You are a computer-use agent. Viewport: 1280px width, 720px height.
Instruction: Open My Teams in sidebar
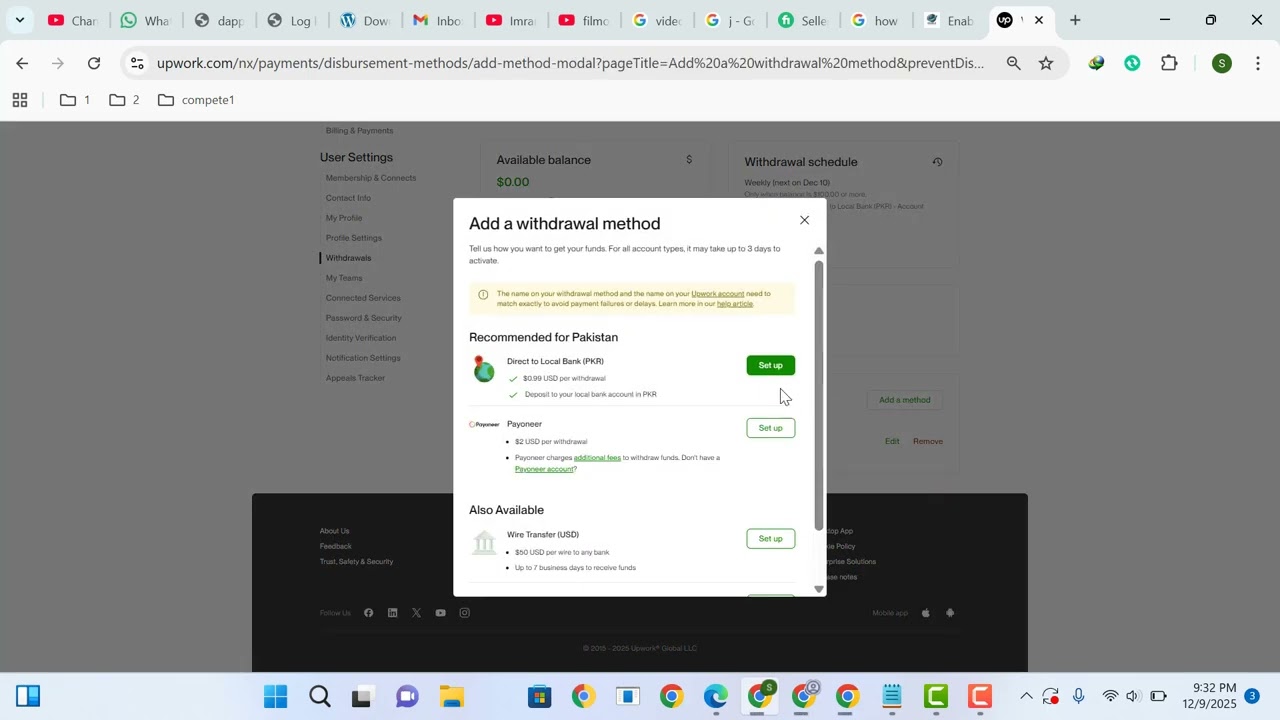(x=344, y=278)
